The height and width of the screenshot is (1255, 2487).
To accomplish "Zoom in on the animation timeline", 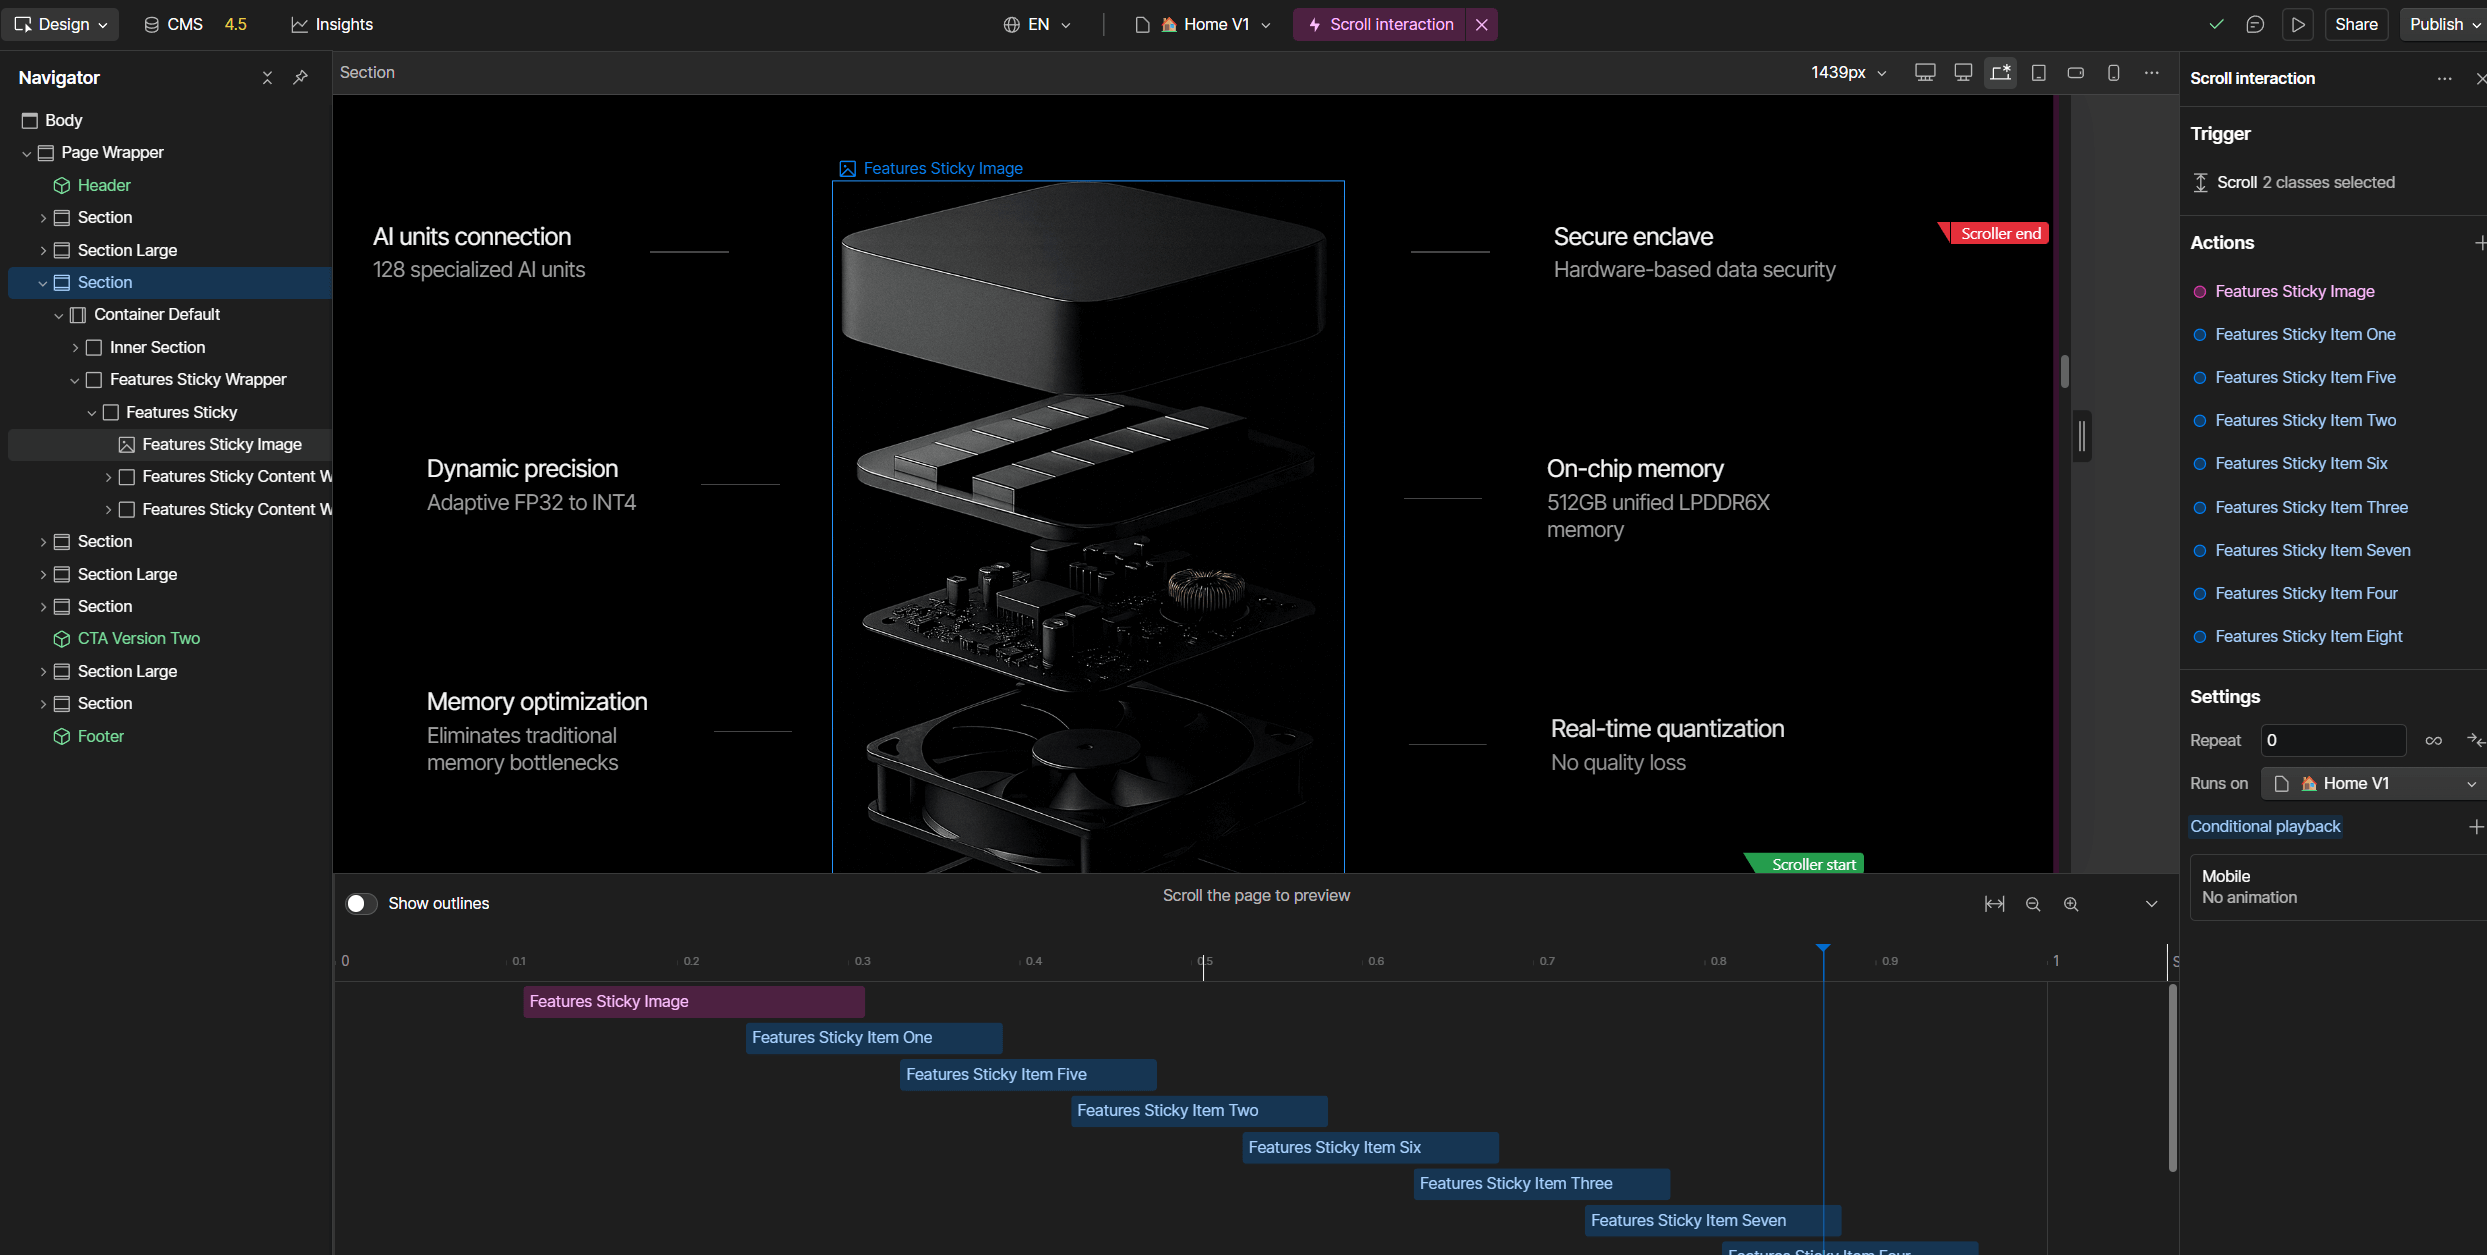I will (2071, 903).
